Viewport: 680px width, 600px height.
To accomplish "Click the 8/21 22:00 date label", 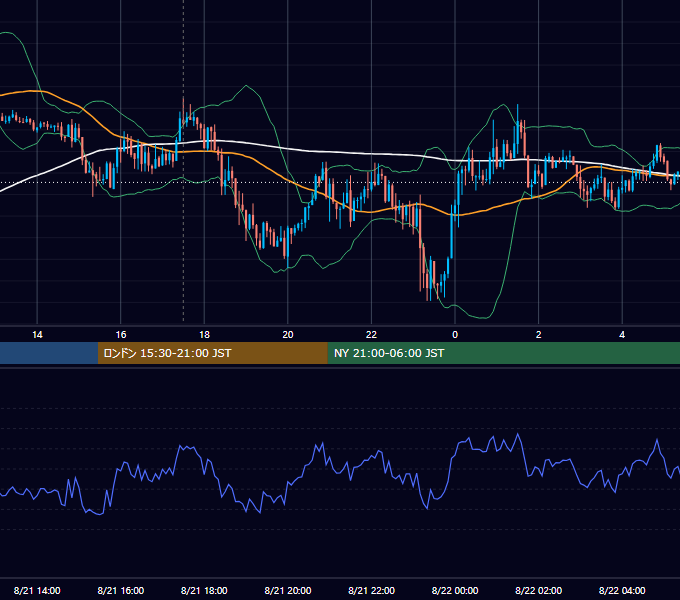I will point(372,590).
